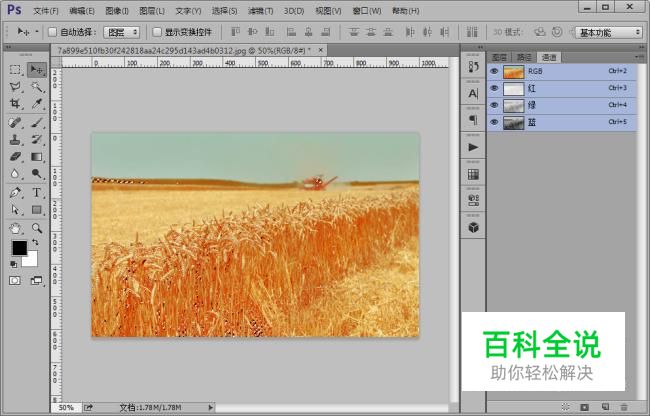650x416 pixels.
Task: Swap foreground and background colors
Action: point(35,242)
